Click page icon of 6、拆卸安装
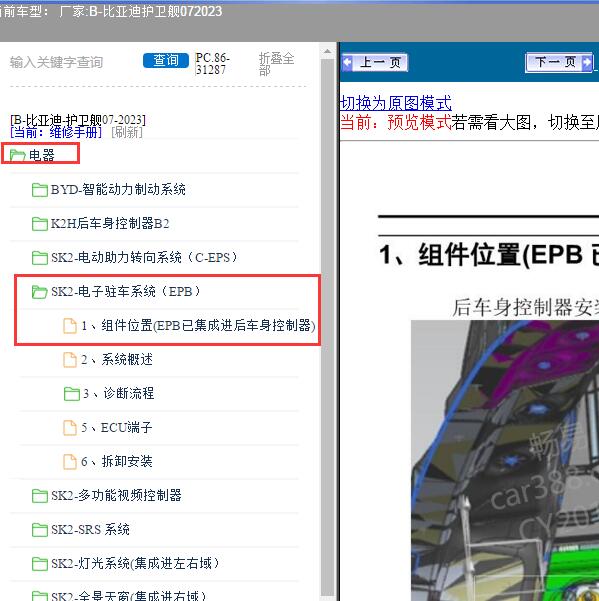 [x=70, y=461]
